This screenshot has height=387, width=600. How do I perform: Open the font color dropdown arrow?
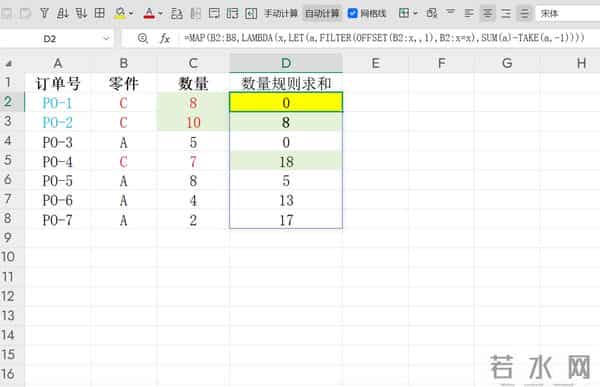tap(160, 14)
